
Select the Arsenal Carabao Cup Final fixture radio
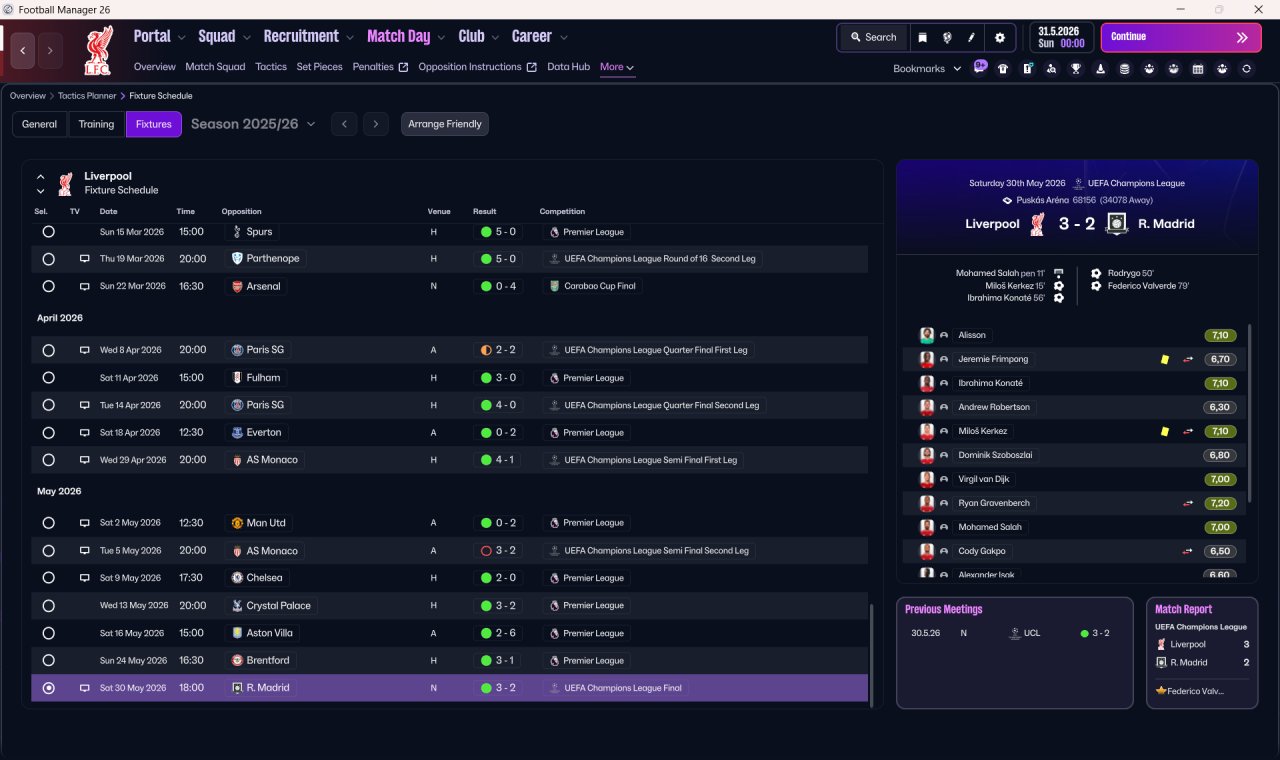tap(48, 286)
